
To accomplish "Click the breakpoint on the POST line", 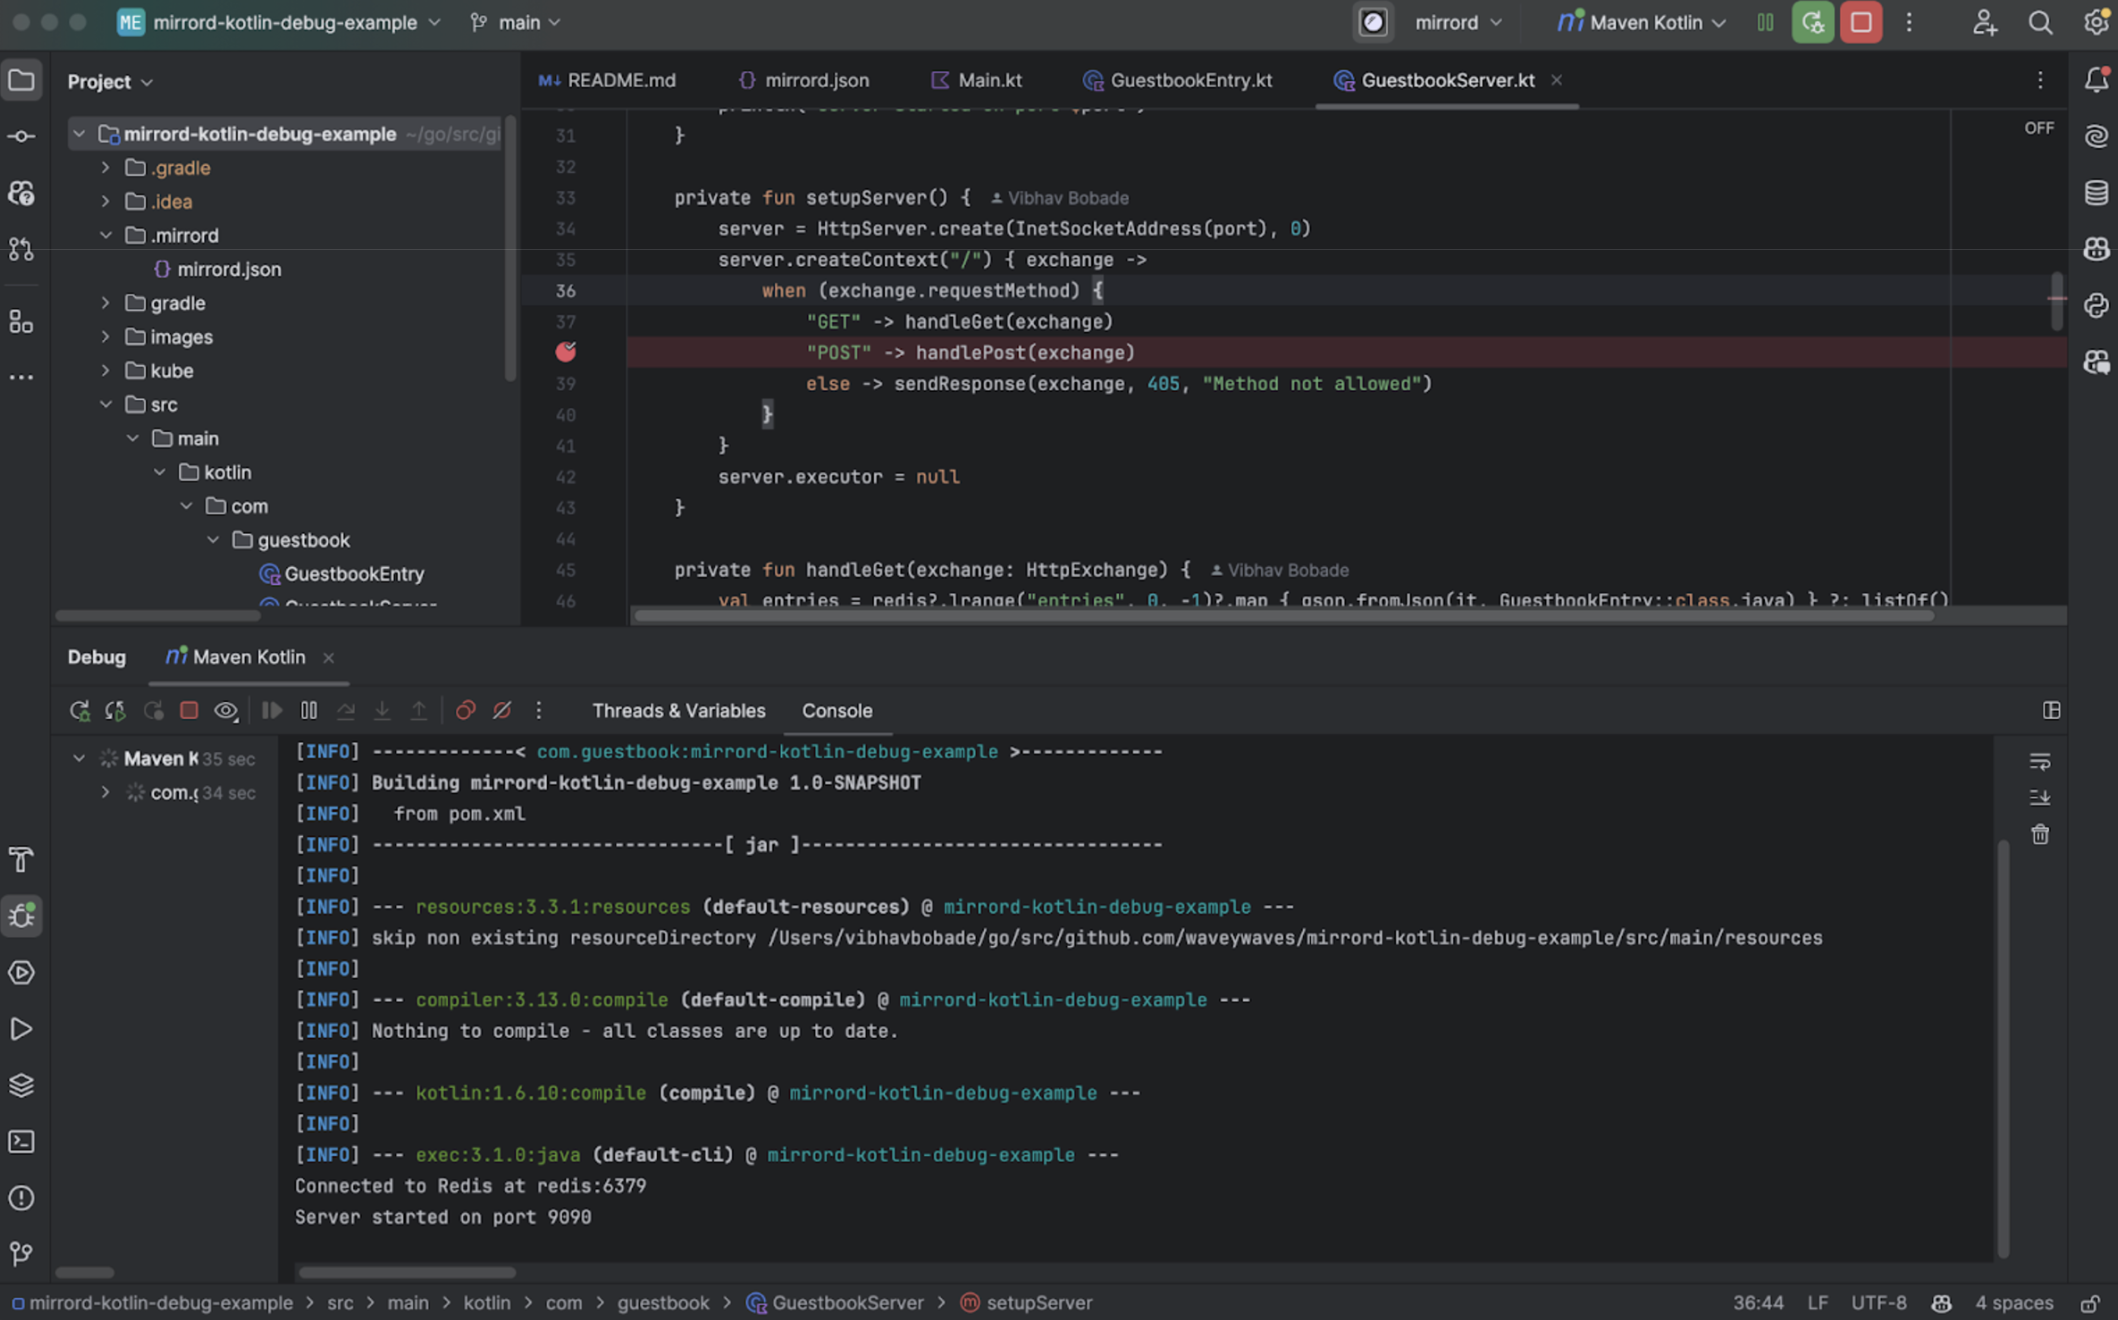I will (x=566, y=352).
